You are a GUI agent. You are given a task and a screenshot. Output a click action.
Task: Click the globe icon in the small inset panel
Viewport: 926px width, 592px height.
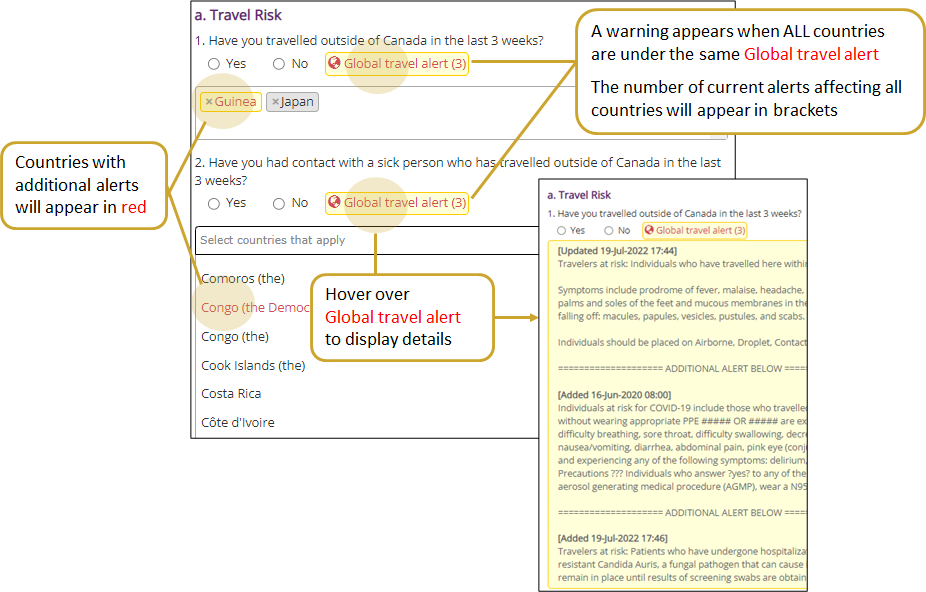click(649, 231)
